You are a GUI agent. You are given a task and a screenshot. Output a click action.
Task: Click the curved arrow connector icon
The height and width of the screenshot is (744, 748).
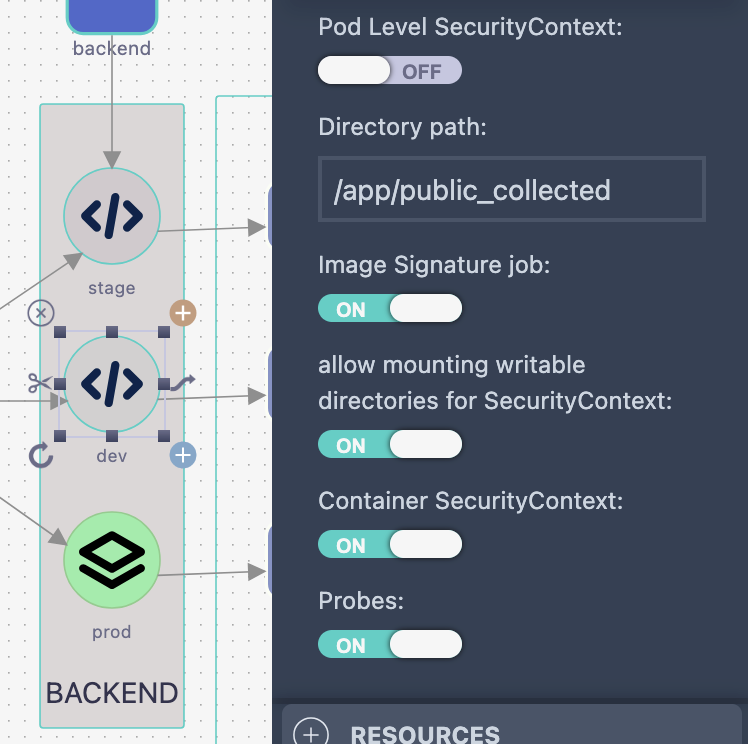(x=182, y=382)
